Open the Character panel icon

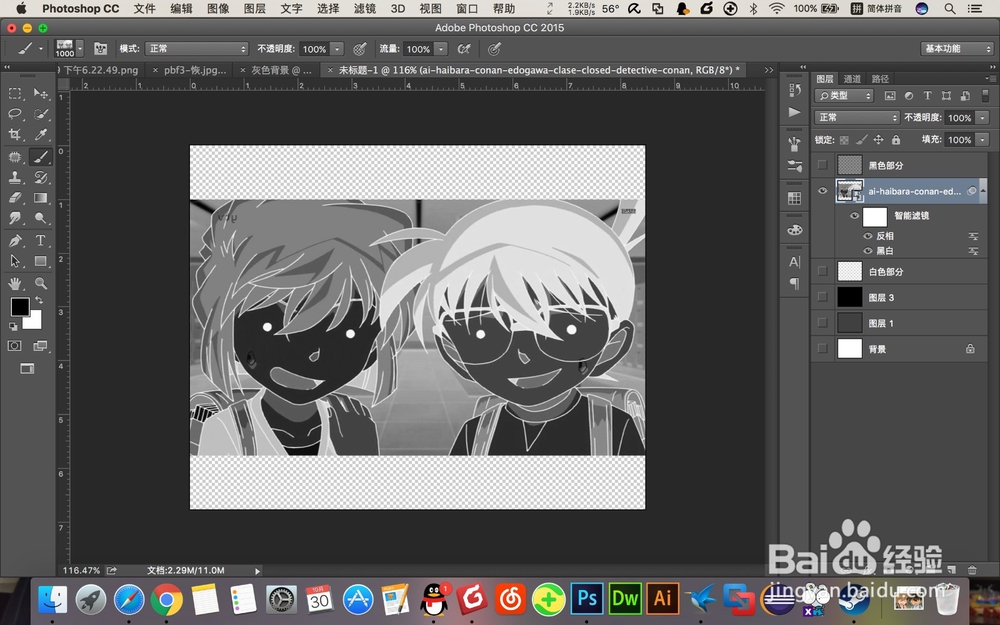point(795,261)
